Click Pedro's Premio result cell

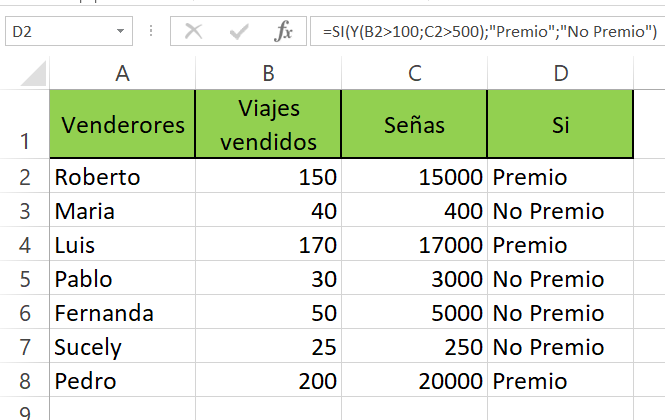coord(560,381)
